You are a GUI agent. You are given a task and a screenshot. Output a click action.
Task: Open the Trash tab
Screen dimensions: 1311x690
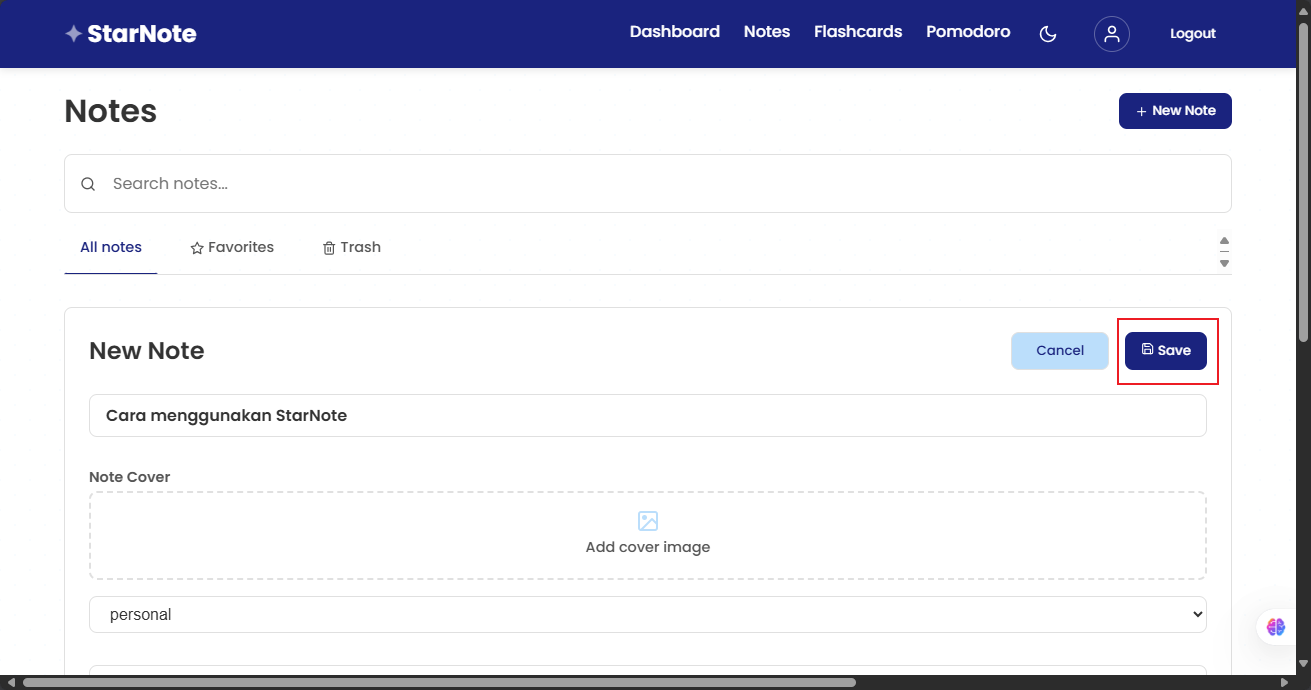pos(352,247)
